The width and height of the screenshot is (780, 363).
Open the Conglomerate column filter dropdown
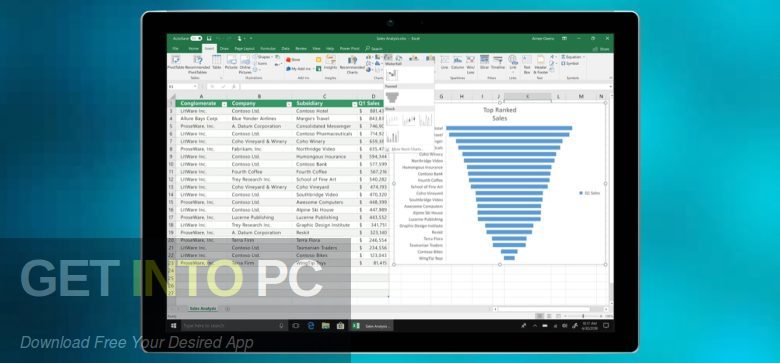pyautogui.click(x=224, y=104)
